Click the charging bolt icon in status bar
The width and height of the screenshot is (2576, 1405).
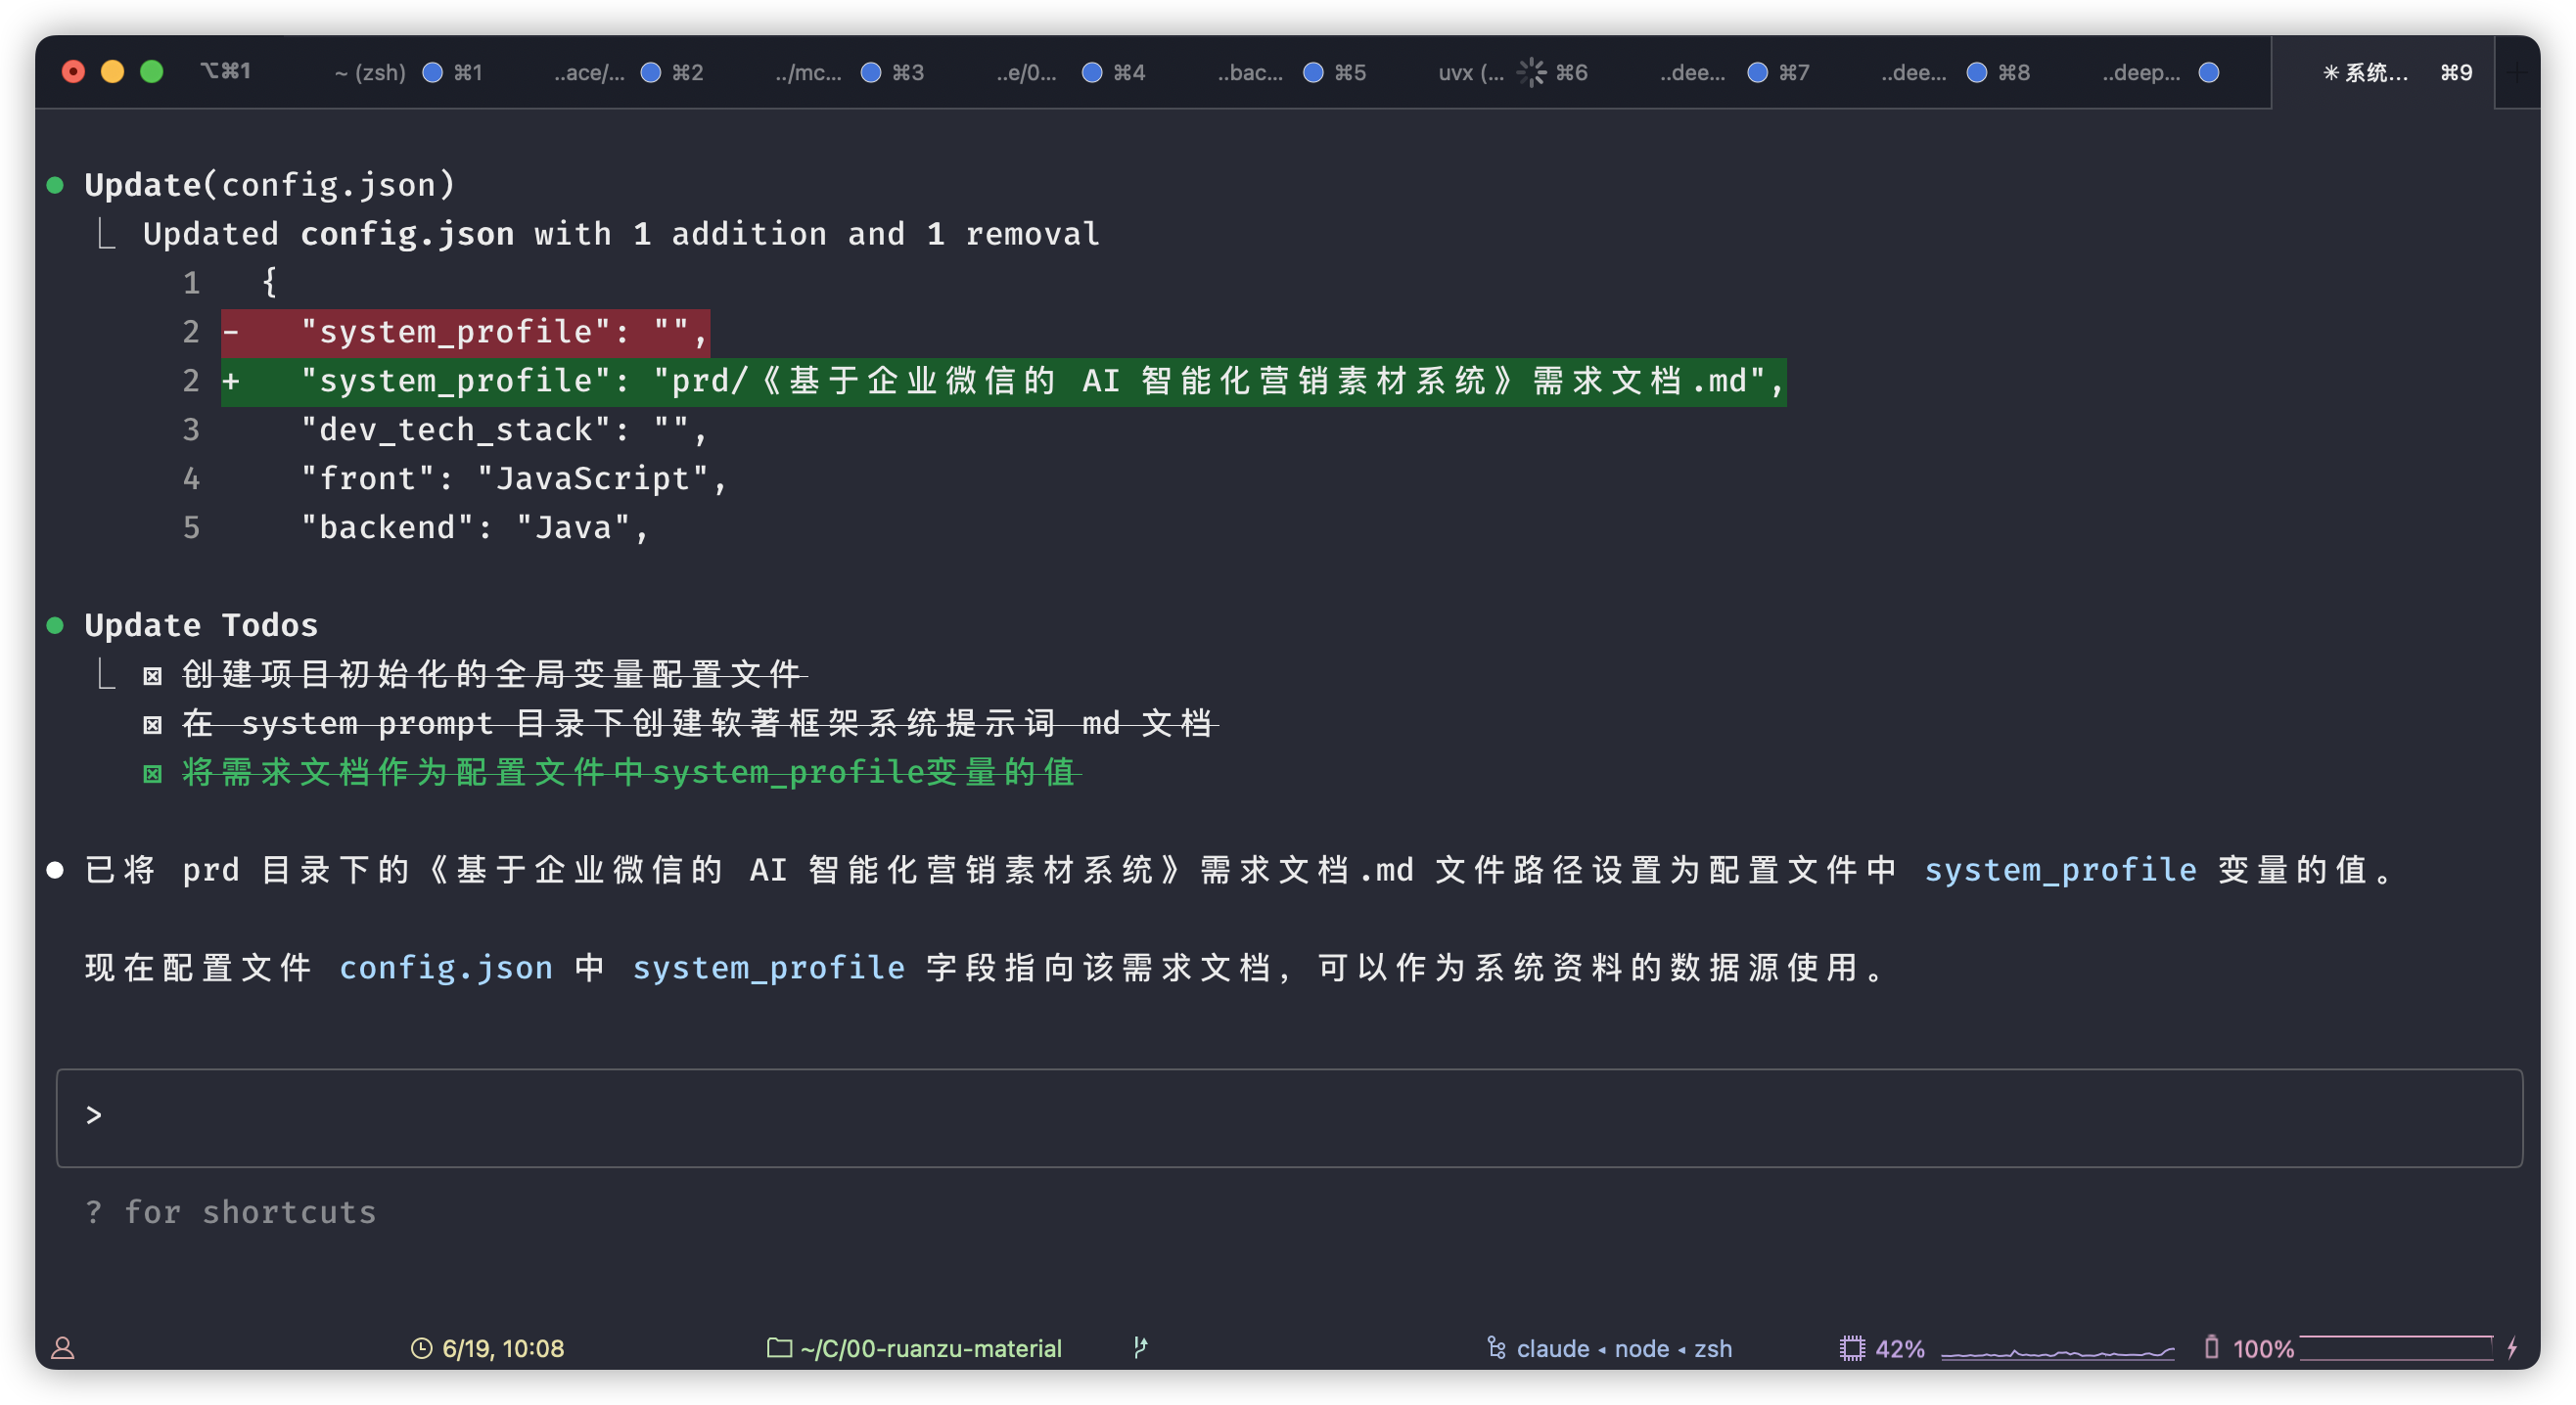click(2512, 1348)
